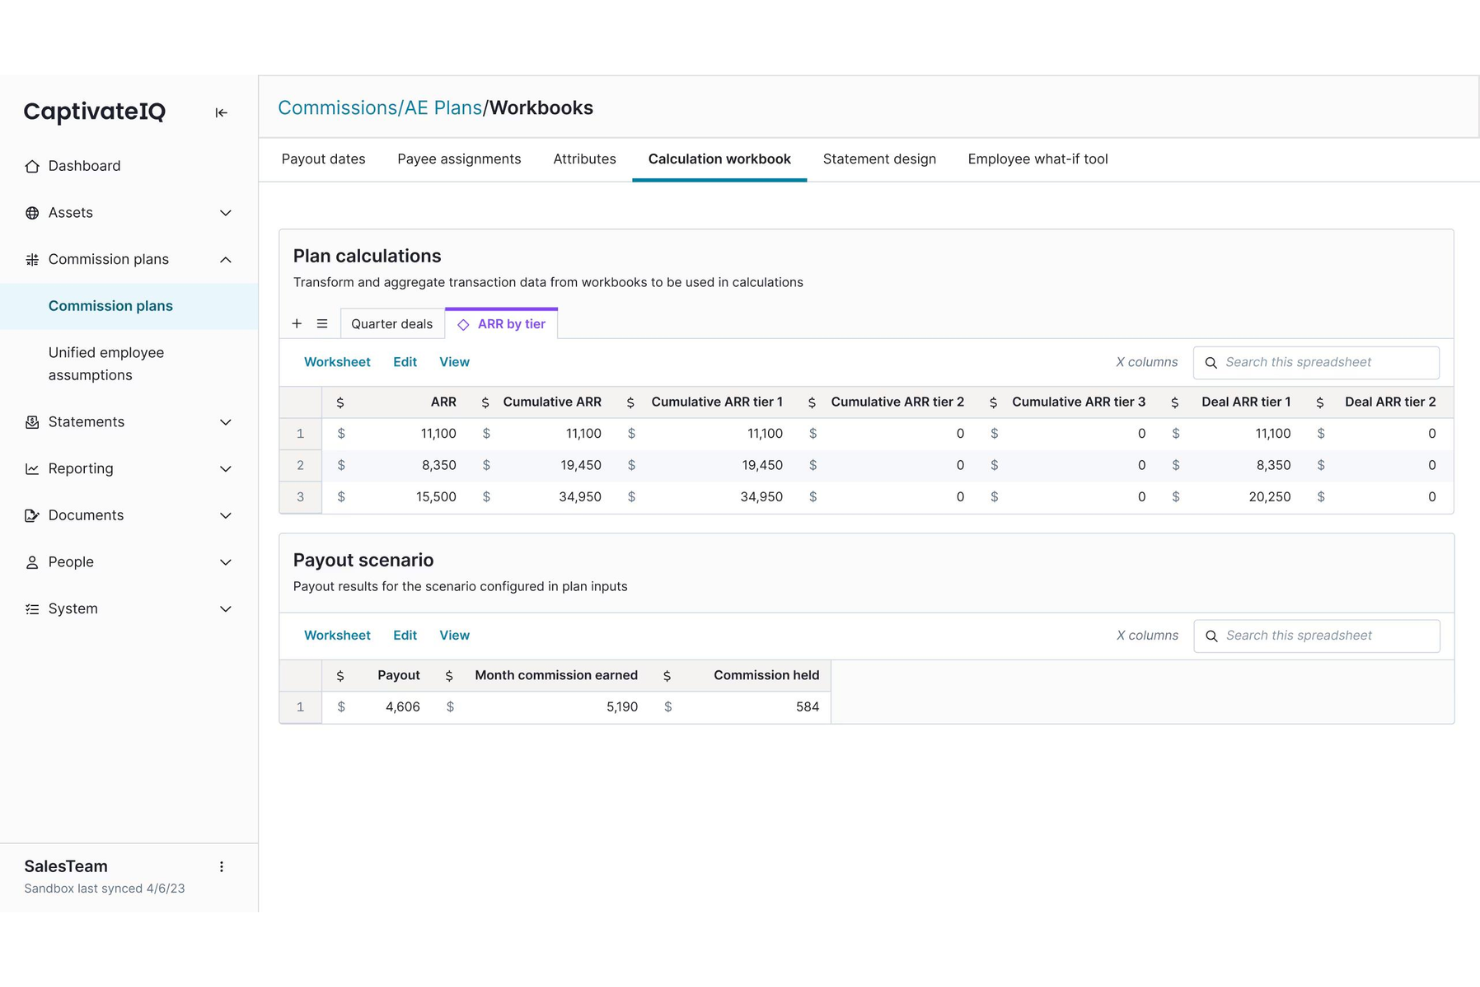This screenshot has width=1480, height=987.
Task: Click the People person icon
Action: click(x=32, y=562)
